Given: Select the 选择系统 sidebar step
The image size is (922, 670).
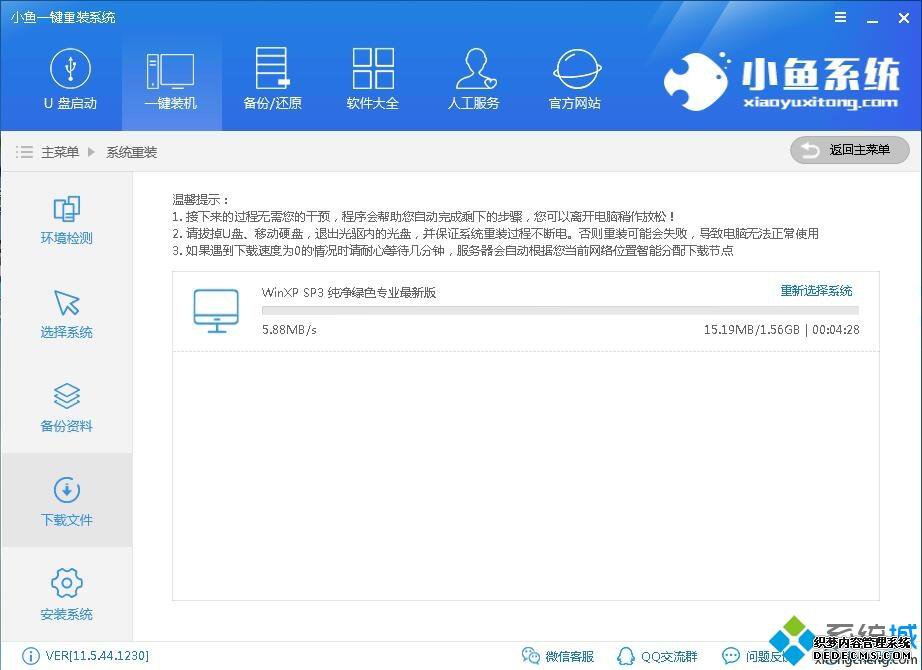Looking at the screenshot, I should click(x=67, y=314).
